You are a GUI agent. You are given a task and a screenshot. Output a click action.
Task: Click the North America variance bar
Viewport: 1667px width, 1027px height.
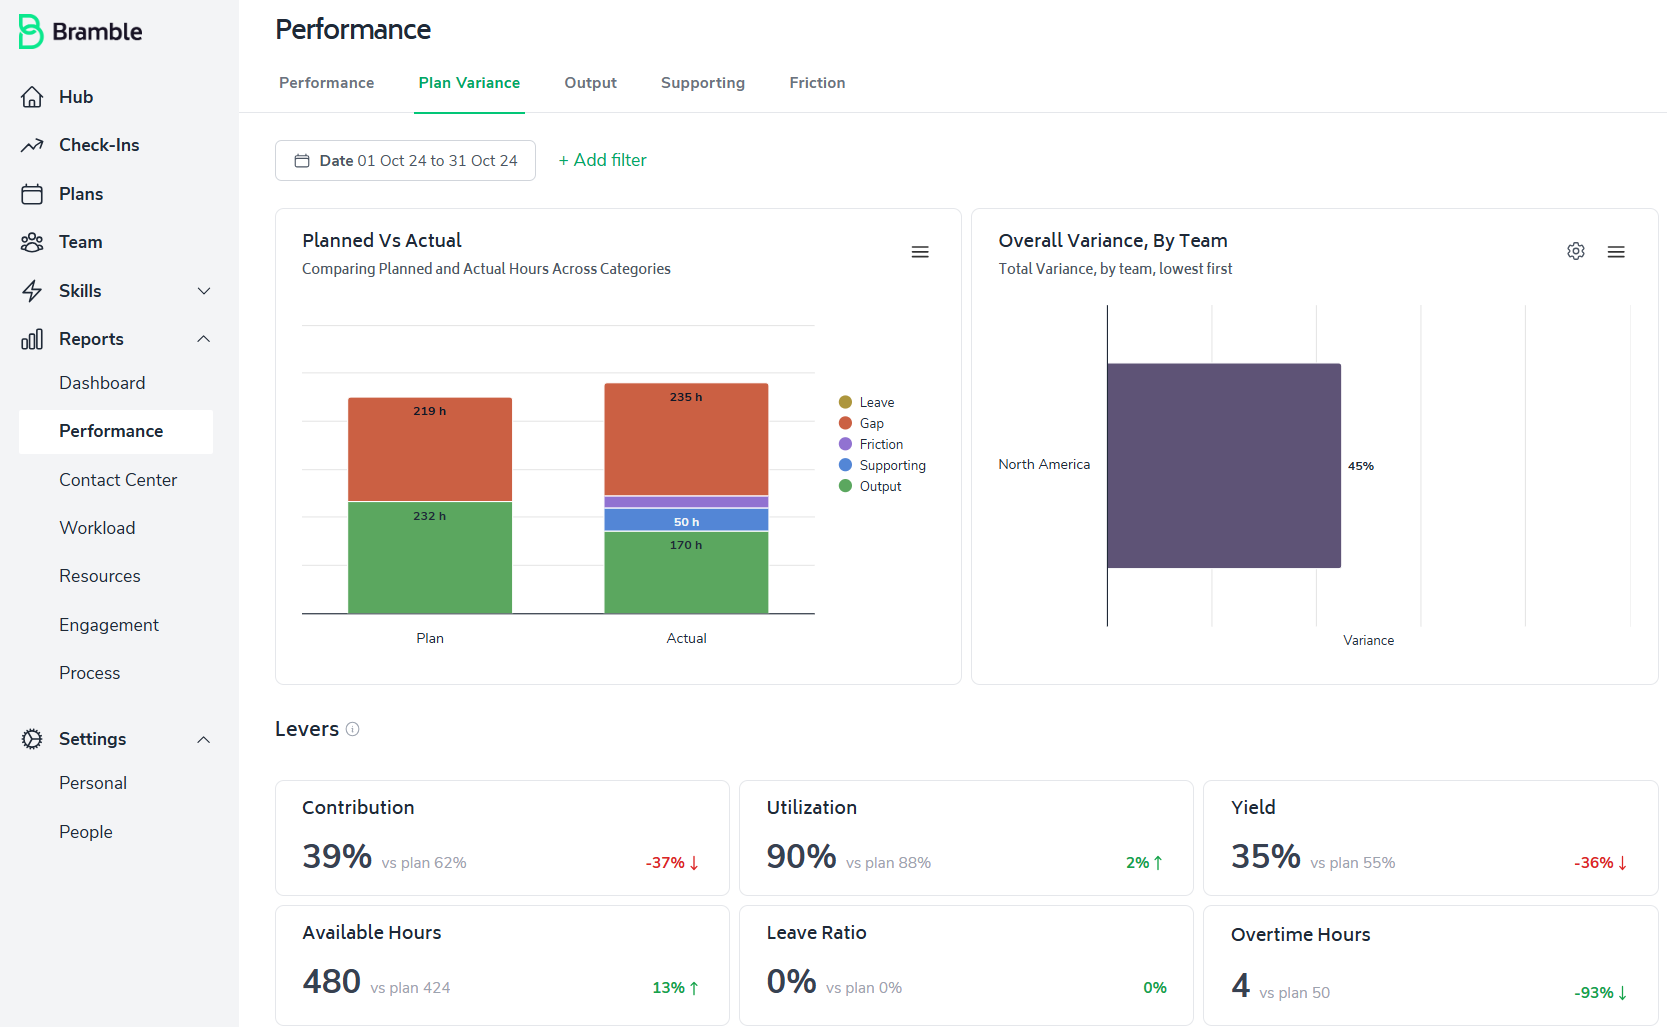pos(1224,466)
